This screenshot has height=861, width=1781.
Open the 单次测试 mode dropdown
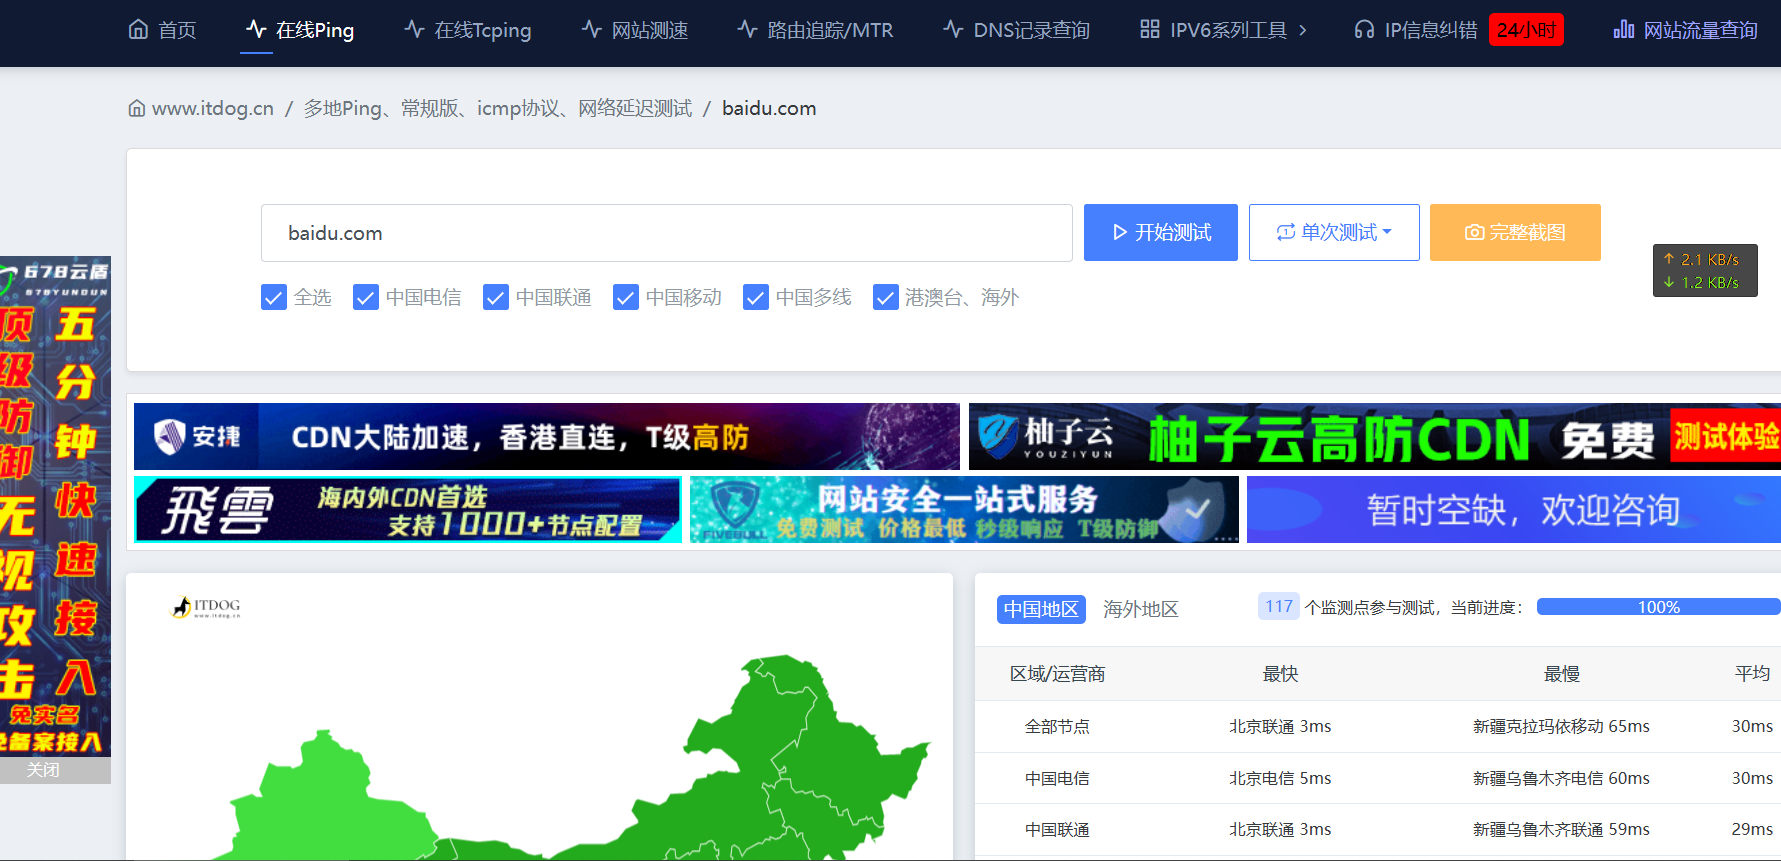[1334, 232]
